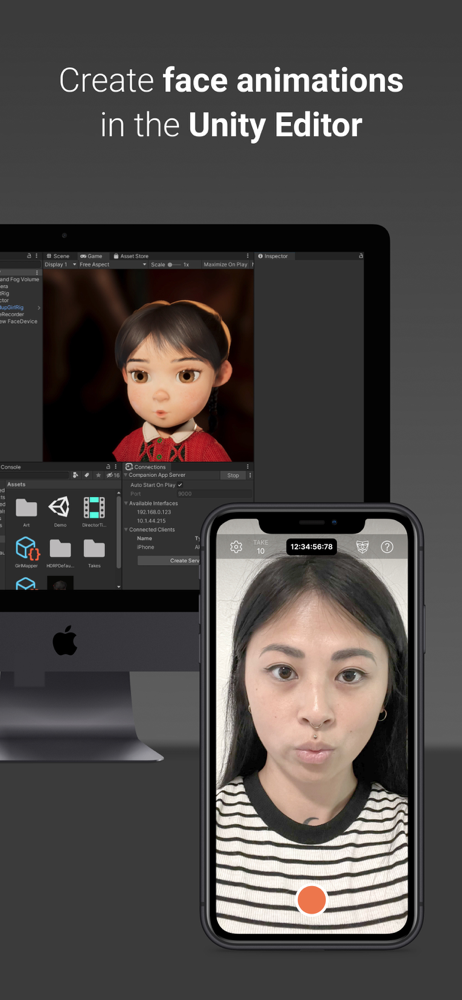
Task: Tap the face mask icon in iPhone app
Action: click(x=362, y=547)
